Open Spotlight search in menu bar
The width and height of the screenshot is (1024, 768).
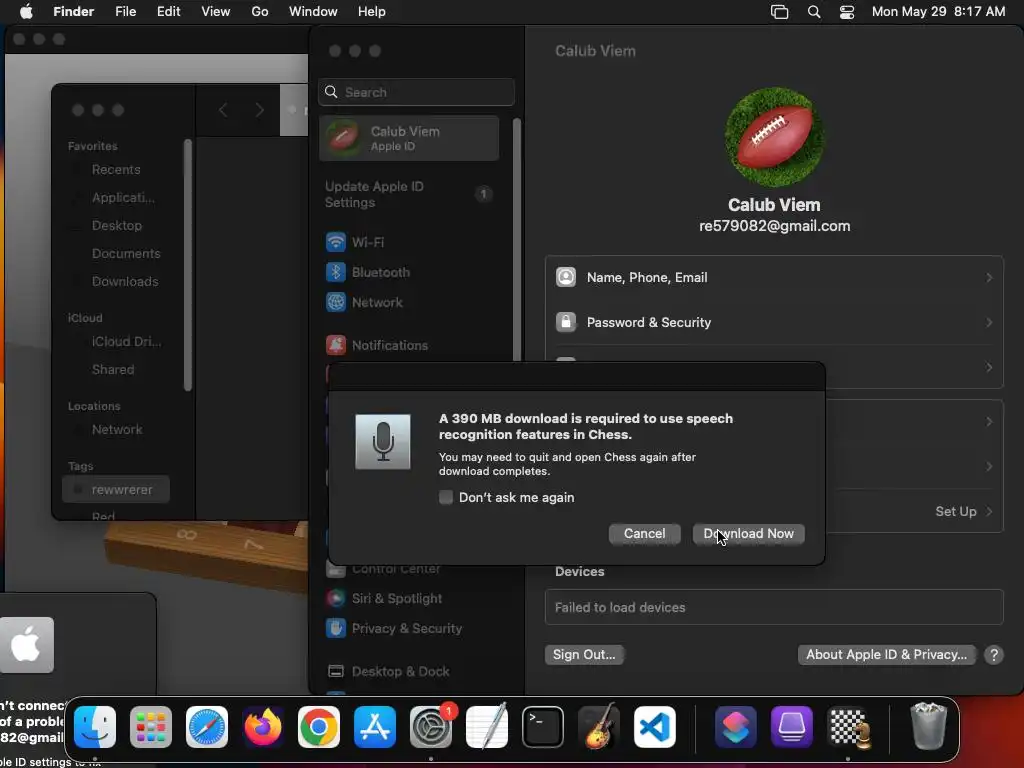814,12
